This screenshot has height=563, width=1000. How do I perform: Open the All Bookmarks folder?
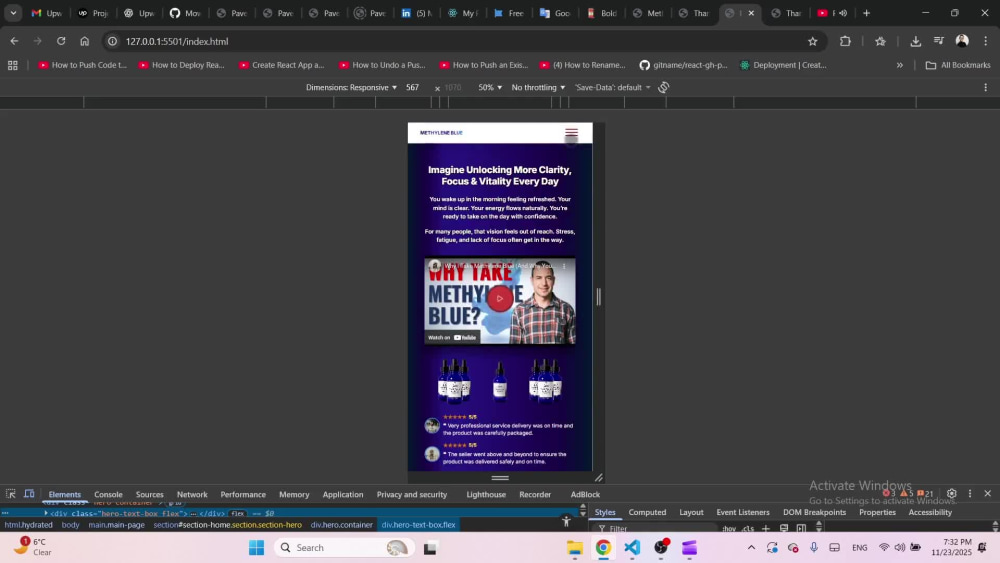coord(958,65)
